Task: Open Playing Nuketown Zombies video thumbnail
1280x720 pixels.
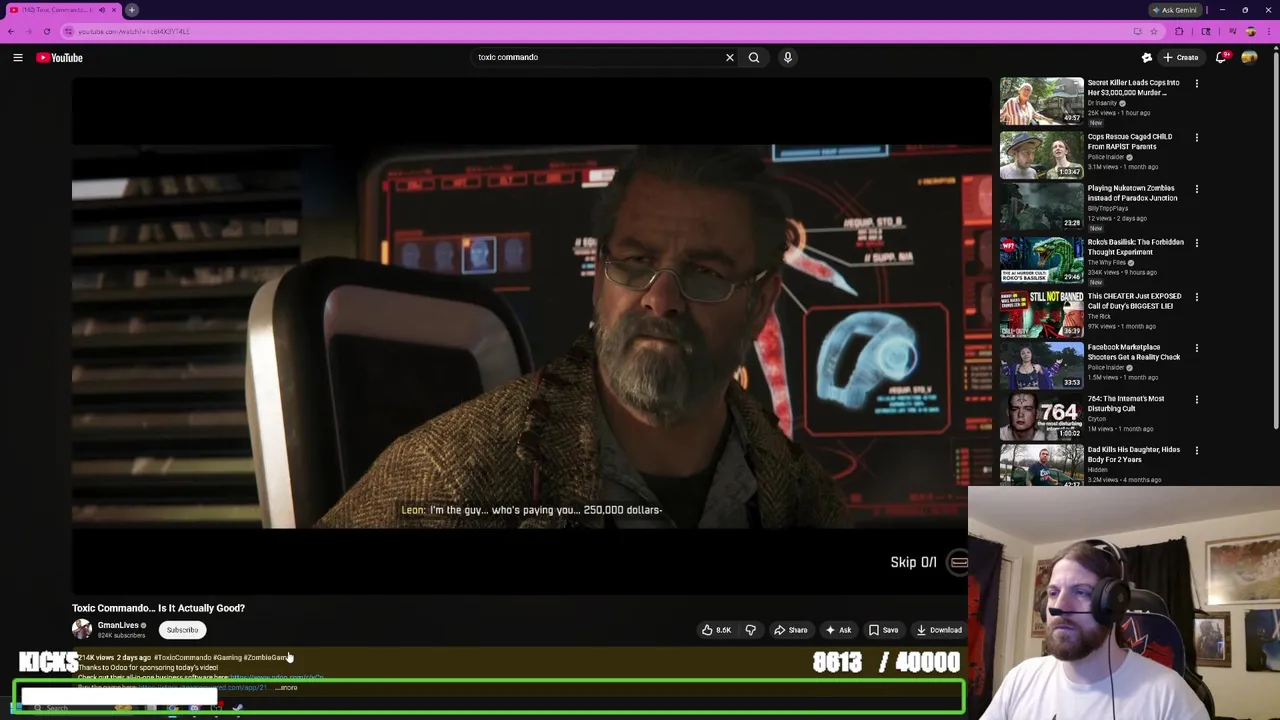Action: coord(1041,206)
